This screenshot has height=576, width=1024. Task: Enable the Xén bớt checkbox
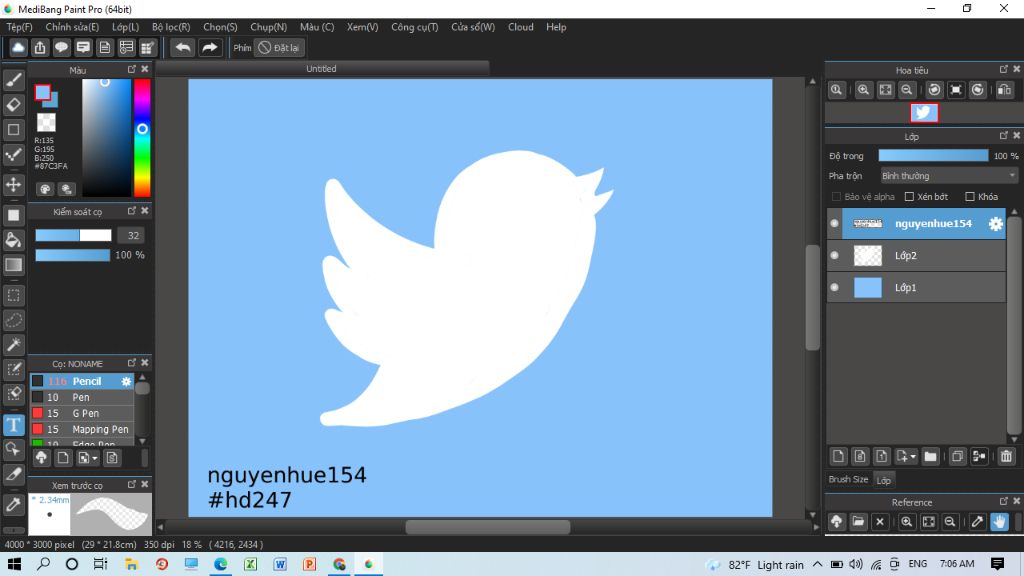pyautogui.click(x=909, y=197)
